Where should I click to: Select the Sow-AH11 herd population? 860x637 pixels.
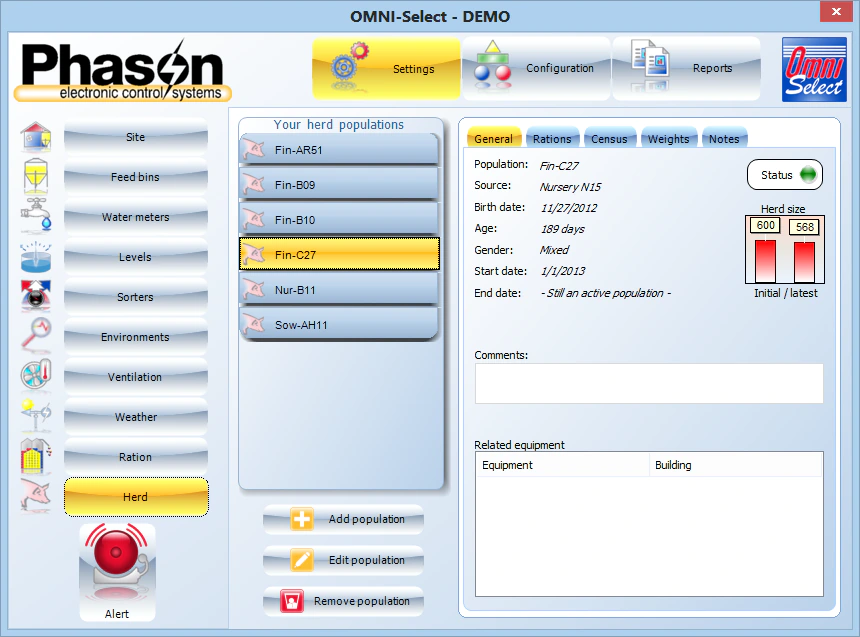click(339, 325)
